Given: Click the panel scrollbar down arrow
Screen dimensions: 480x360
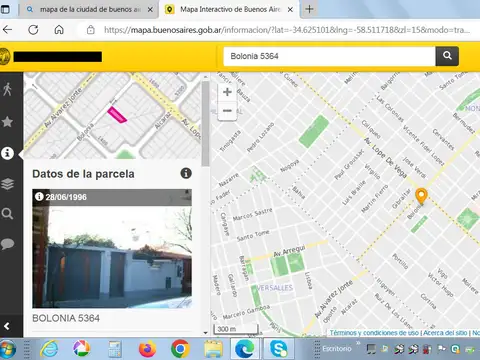Looking at the screenshot, I should point(205,333).
